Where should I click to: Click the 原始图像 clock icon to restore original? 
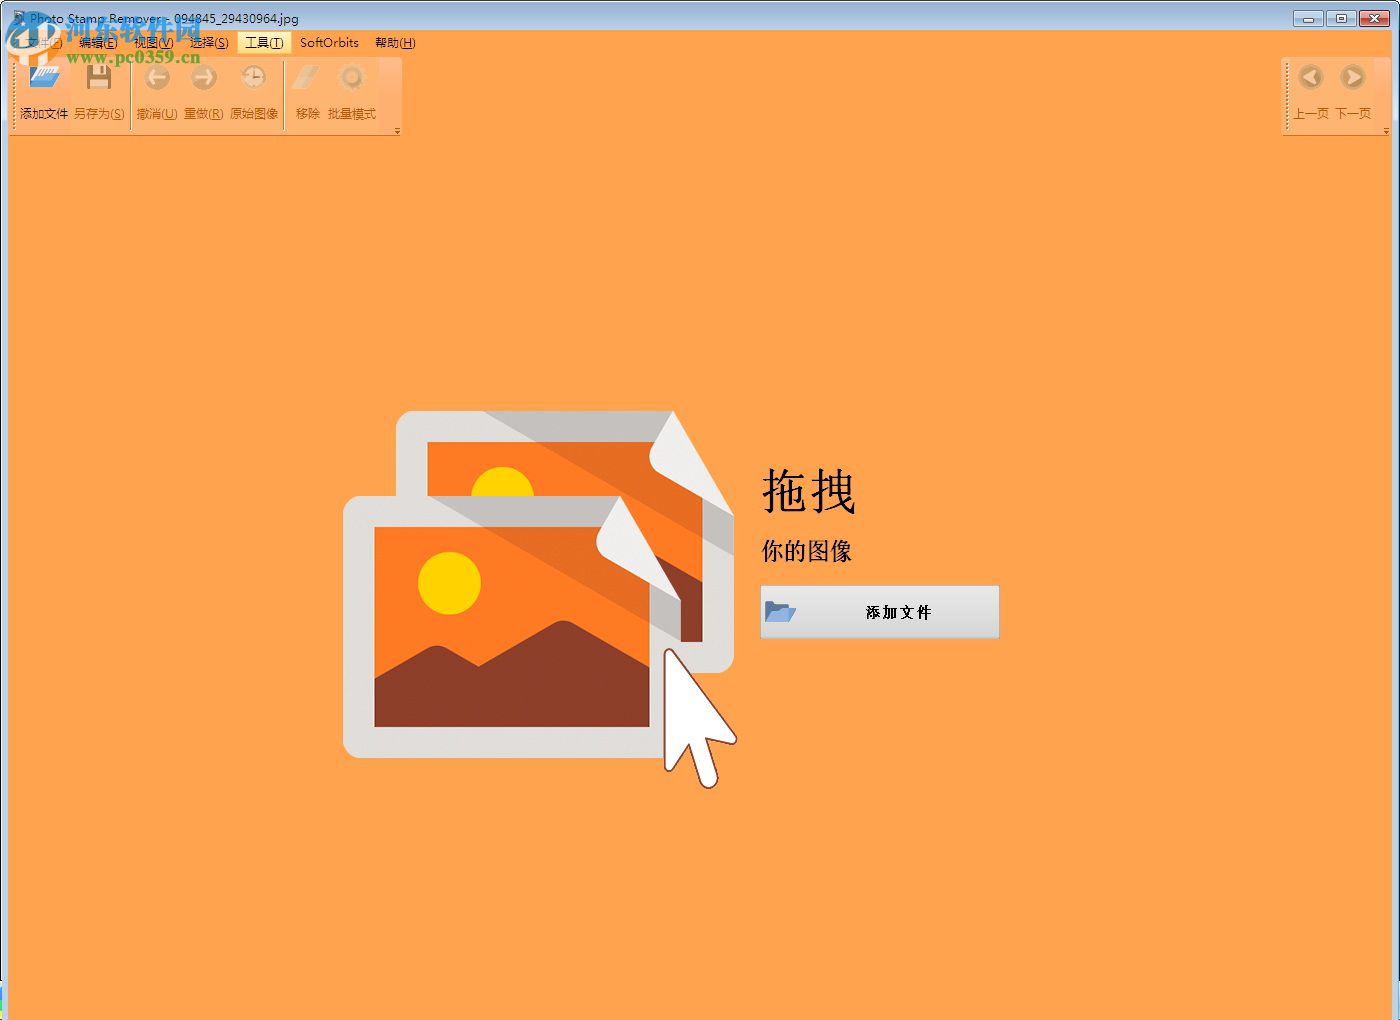click(252, 77)
